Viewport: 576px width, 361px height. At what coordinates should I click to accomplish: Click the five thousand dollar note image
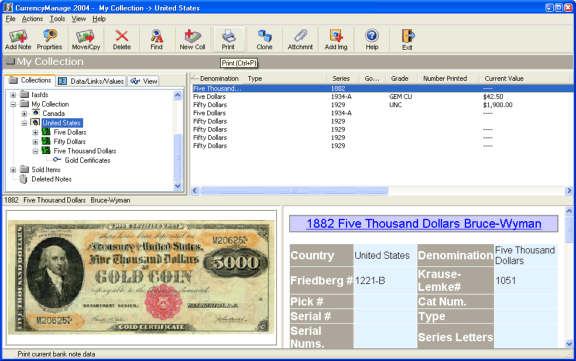point(141,278)
